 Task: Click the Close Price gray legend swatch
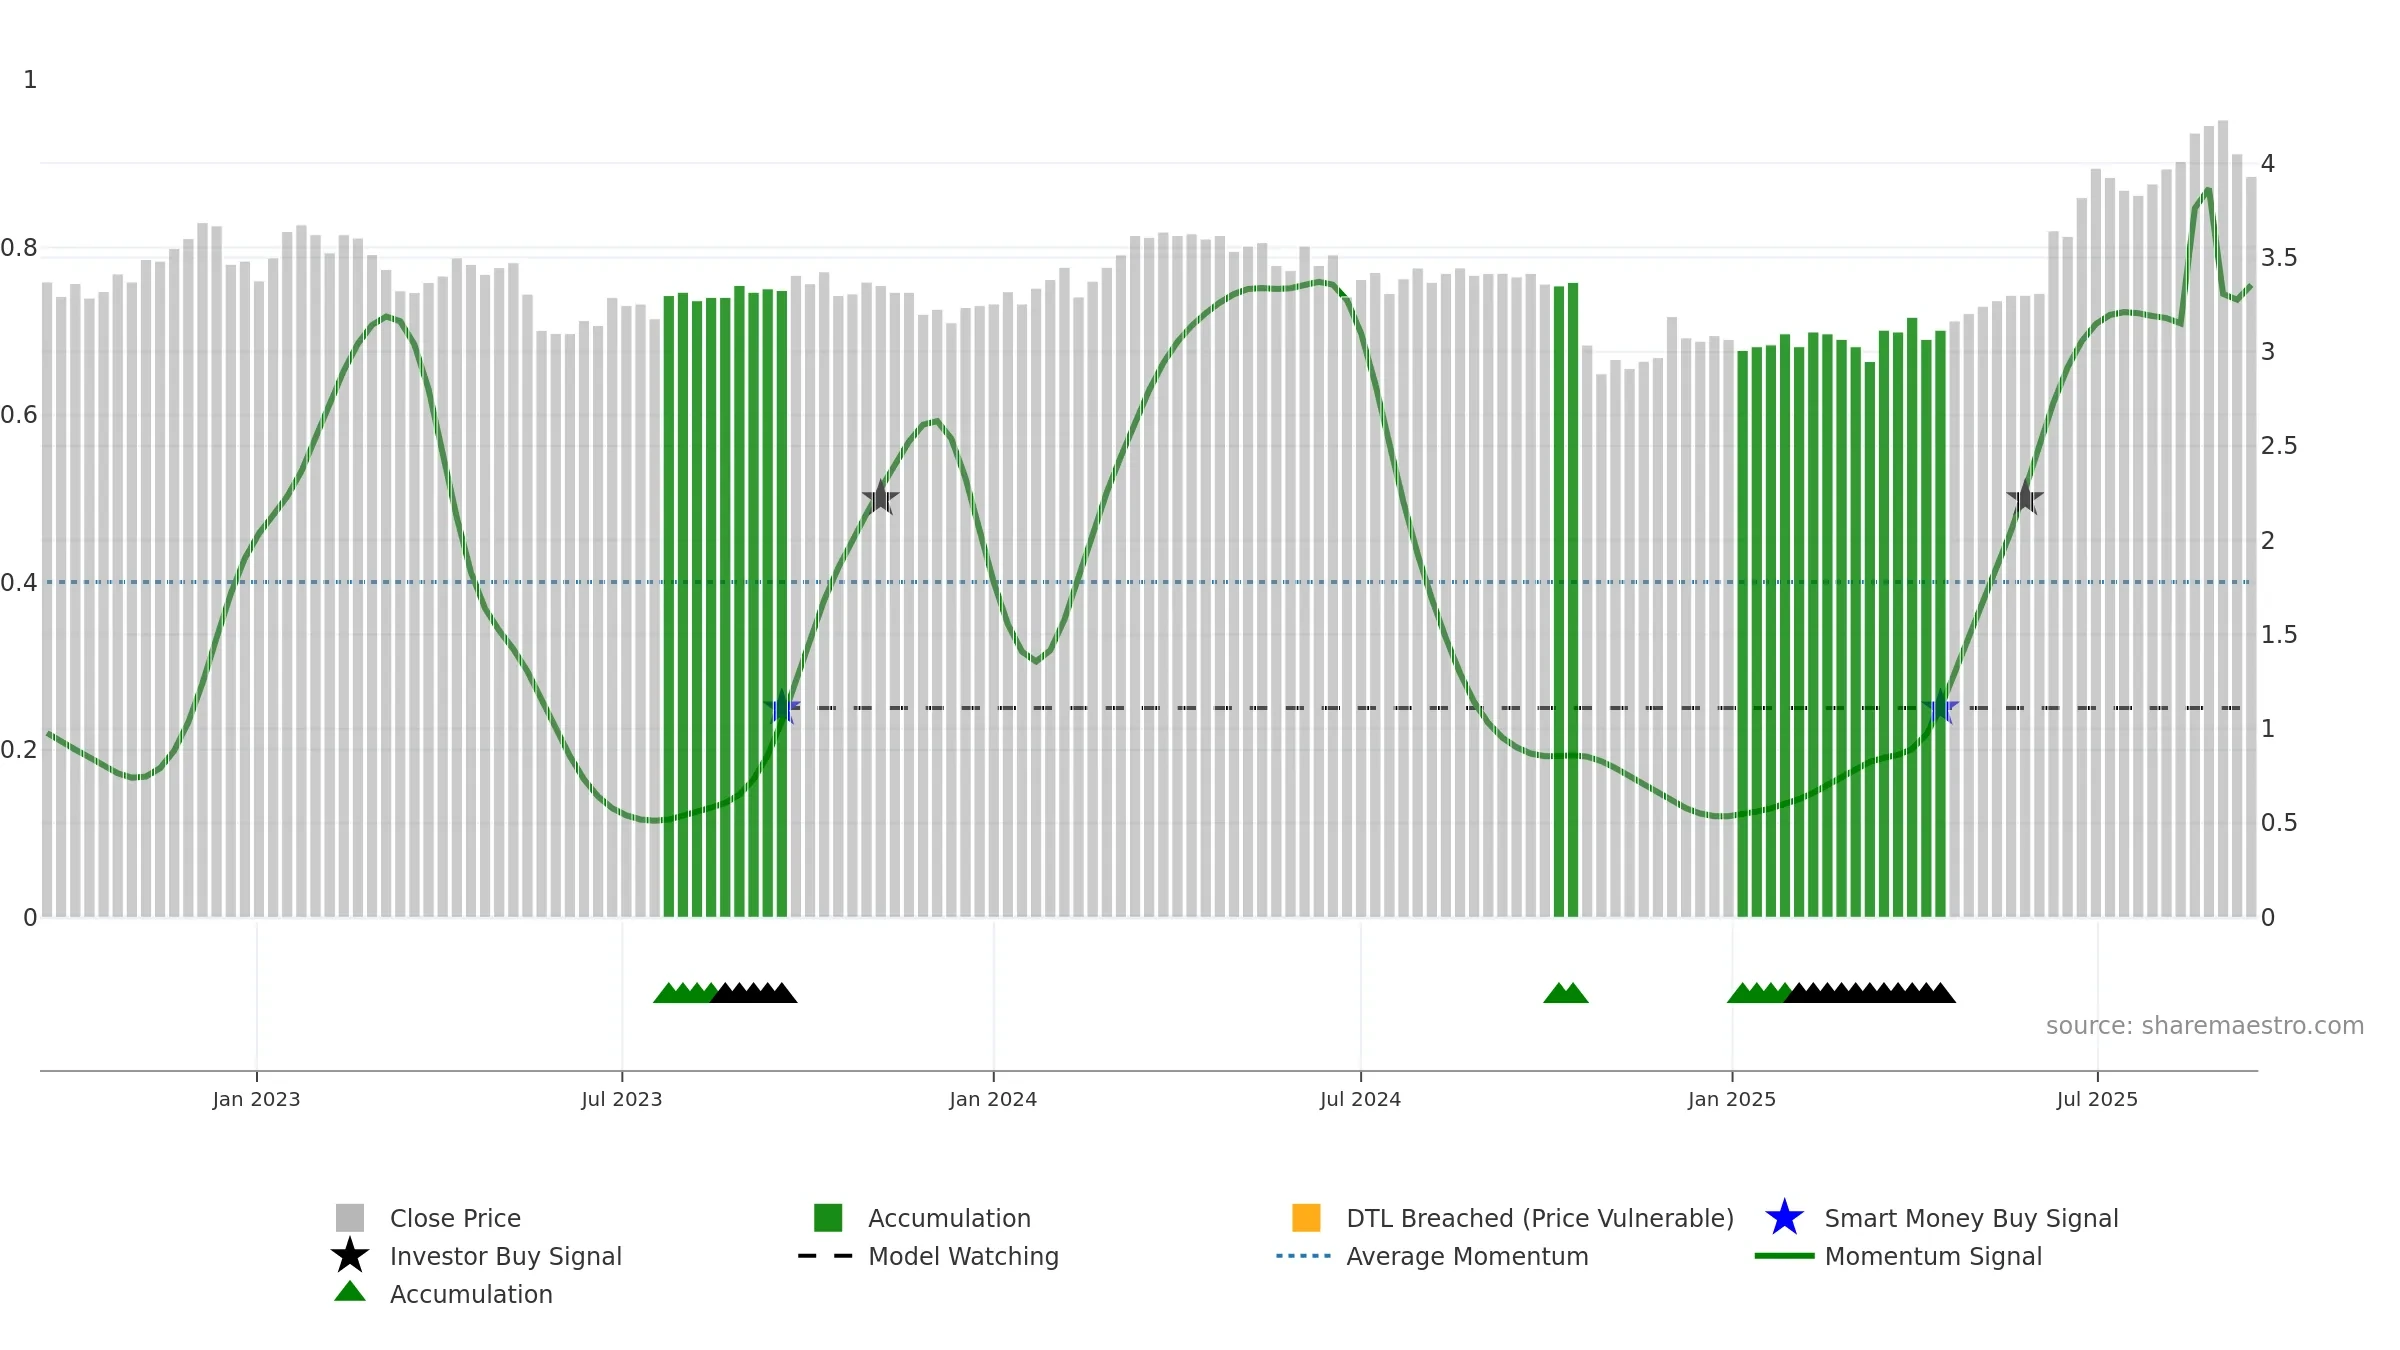tap(350, 1218)
